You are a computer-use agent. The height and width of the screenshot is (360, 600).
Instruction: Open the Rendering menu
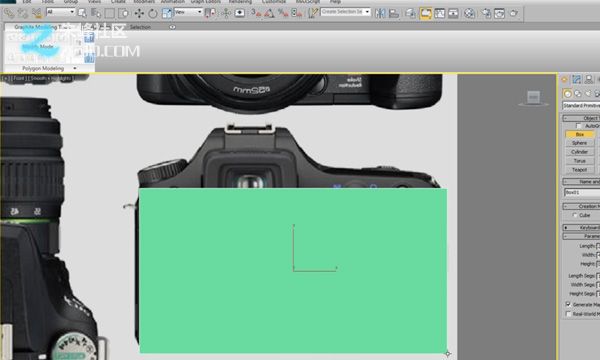(240, 2)
